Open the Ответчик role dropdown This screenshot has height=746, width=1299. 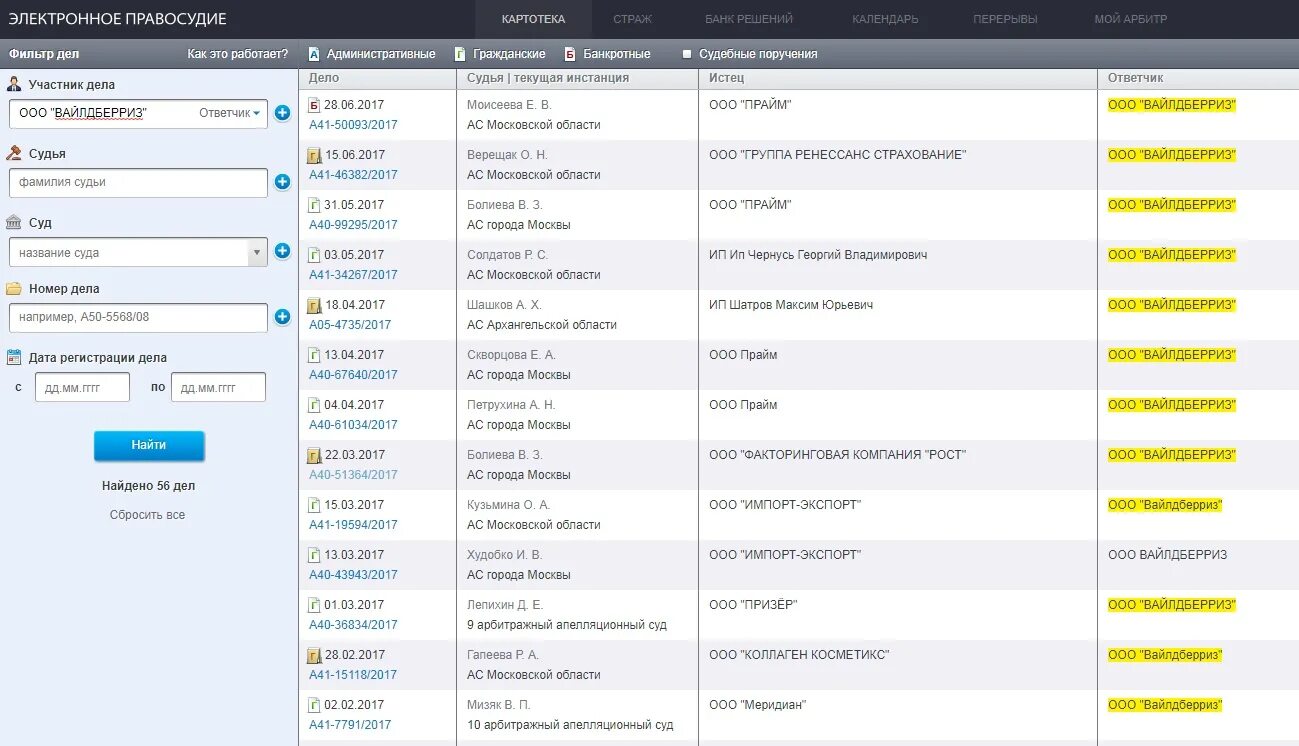pos(230,113)
